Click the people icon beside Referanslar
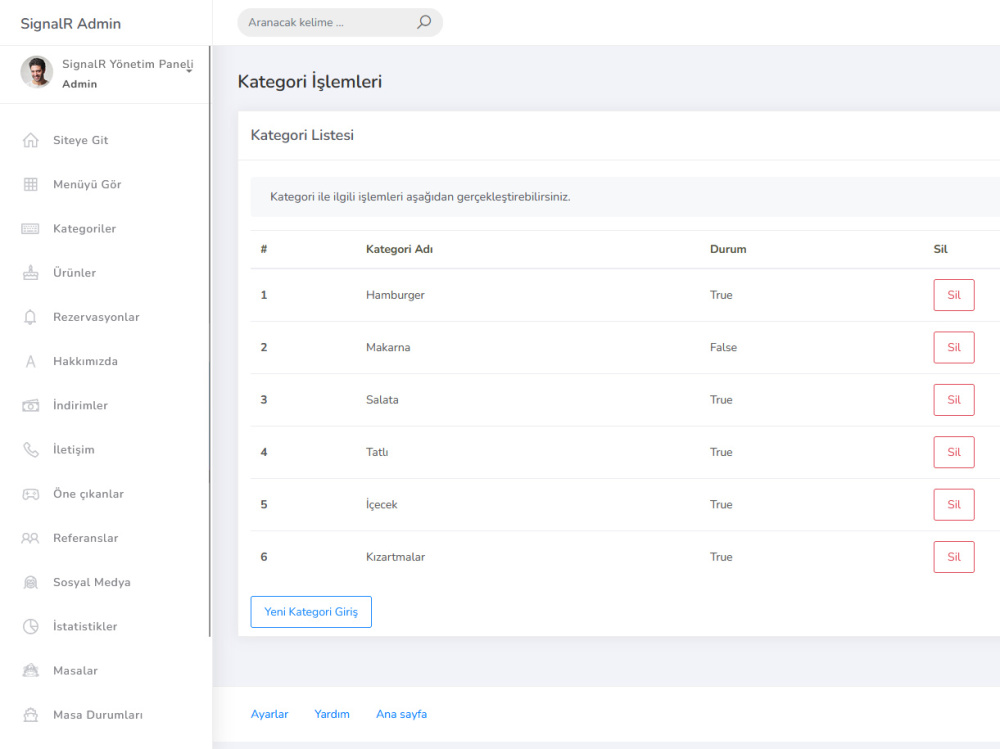Viewport: 1000px width, 749px height. coord(31,538)
